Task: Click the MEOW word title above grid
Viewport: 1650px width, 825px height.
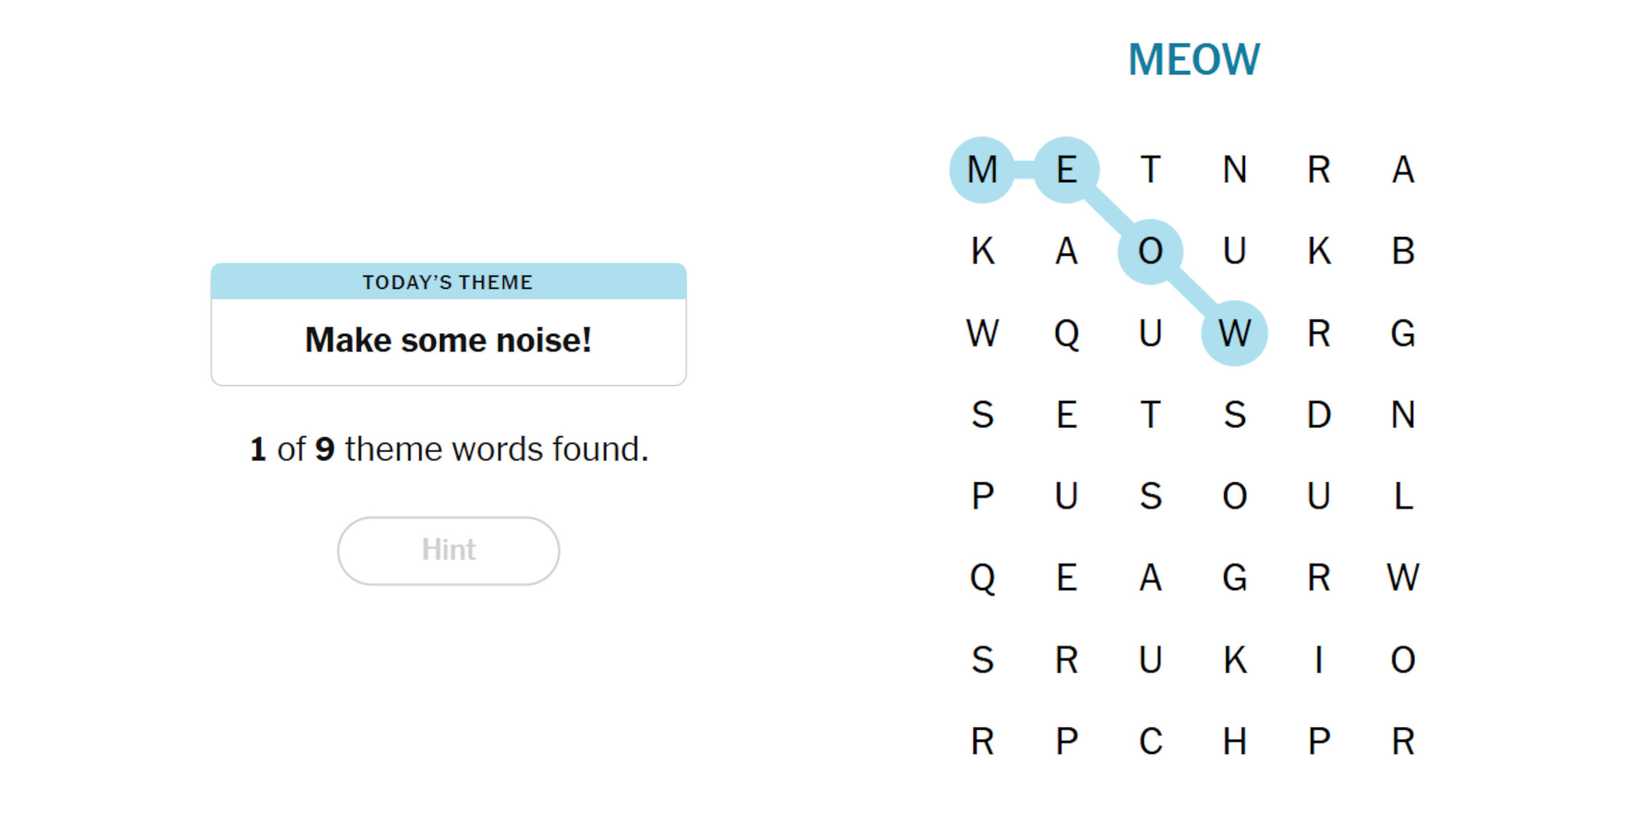Action: pos(1193,60)
